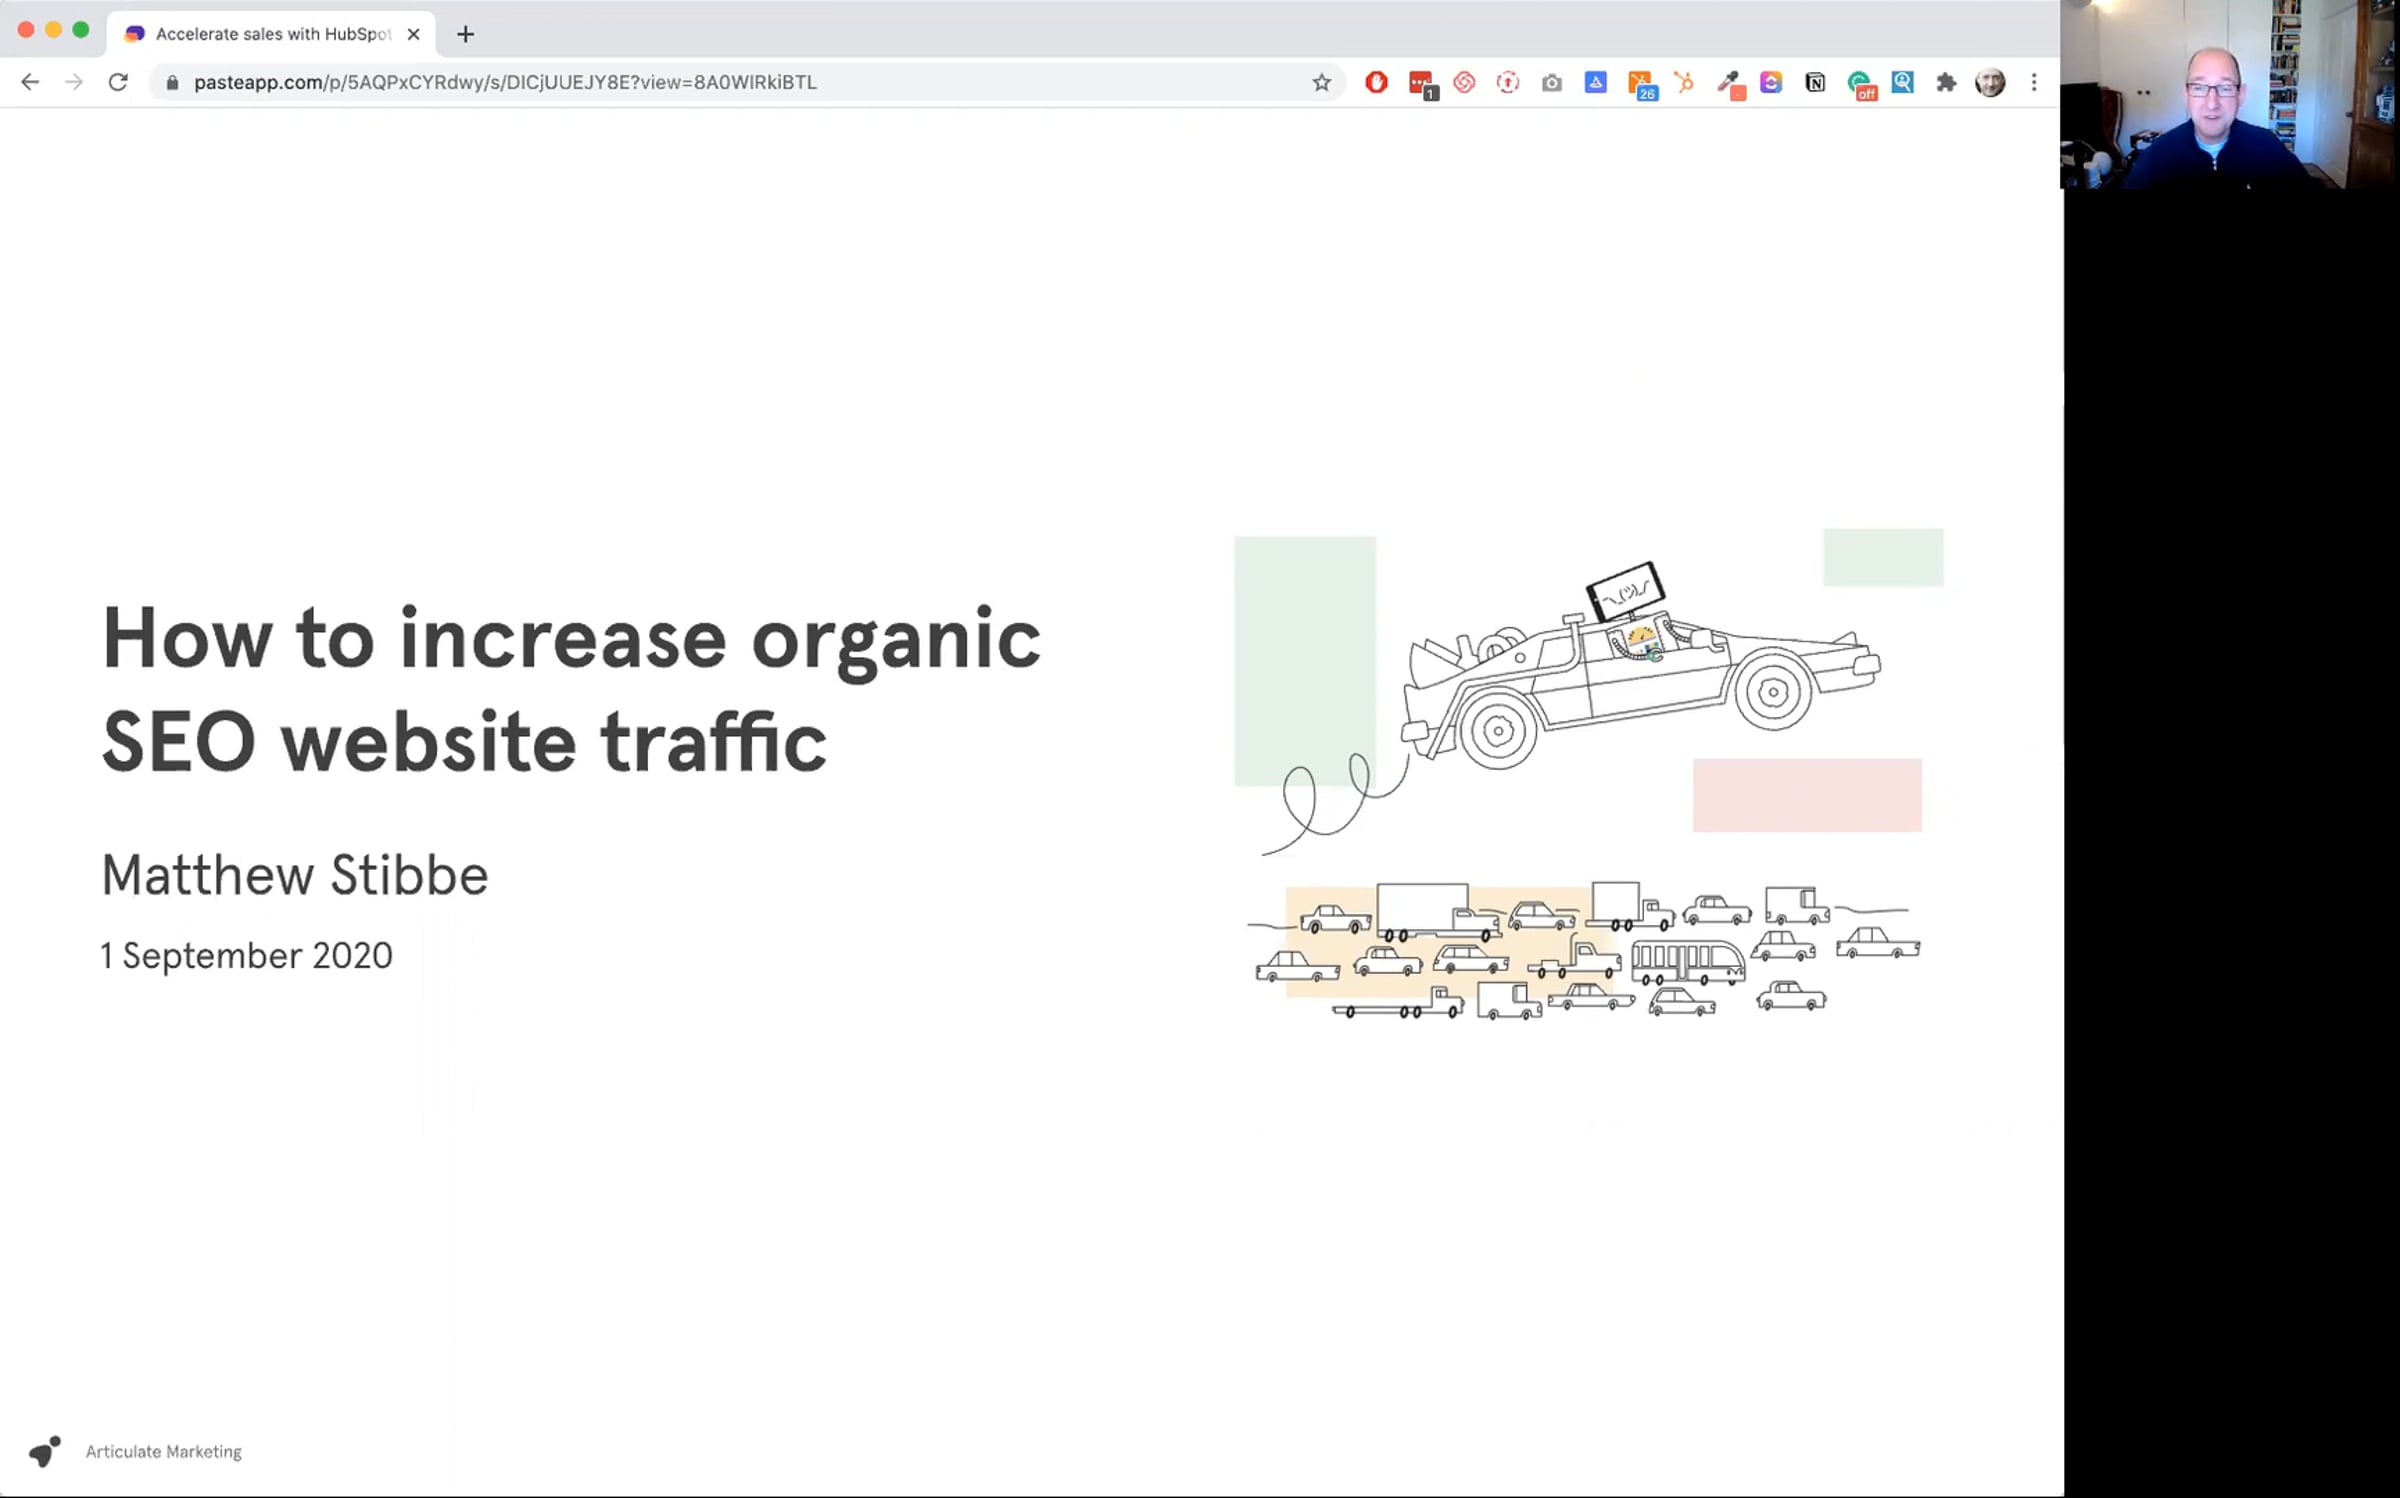Click the camera screenshot extension icon
The height and width of the screenshot is (1498, 2400).
pos(1551,83)
